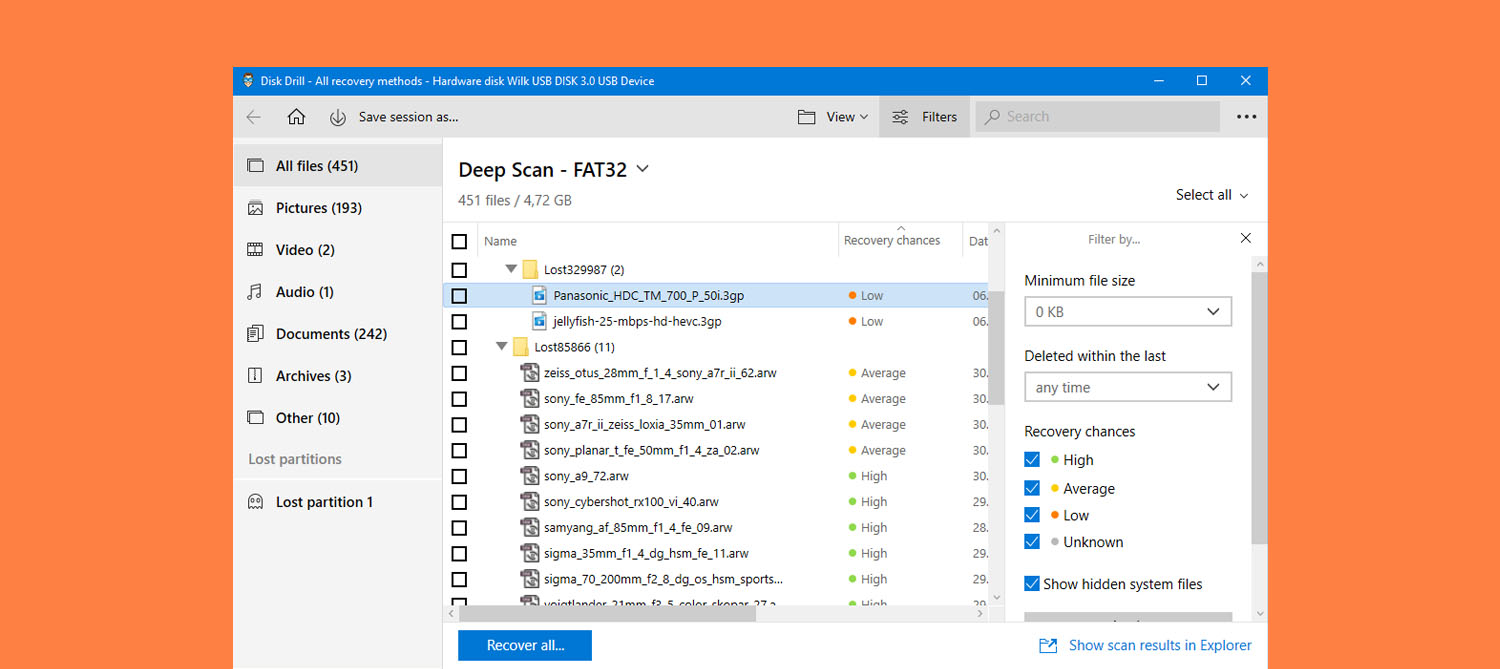
Task: Check the Lost329987 folder checkbox
Action: click(x=459, y=270)
